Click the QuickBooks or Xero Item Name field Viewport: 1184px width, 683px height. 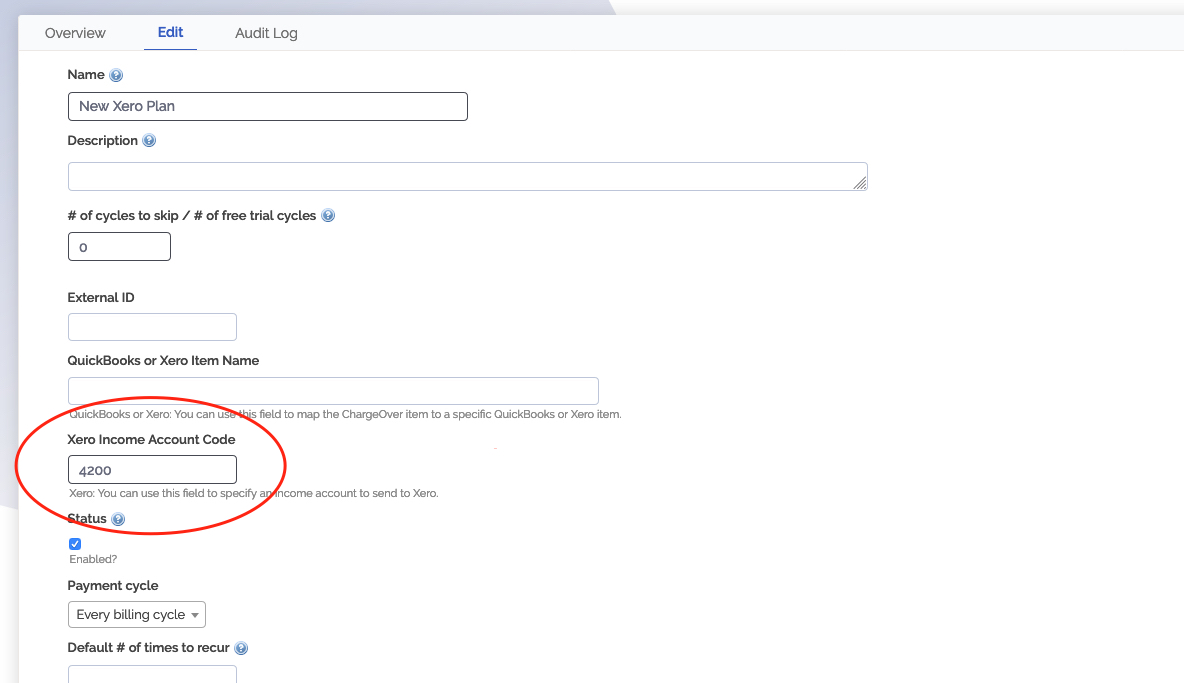333,391
